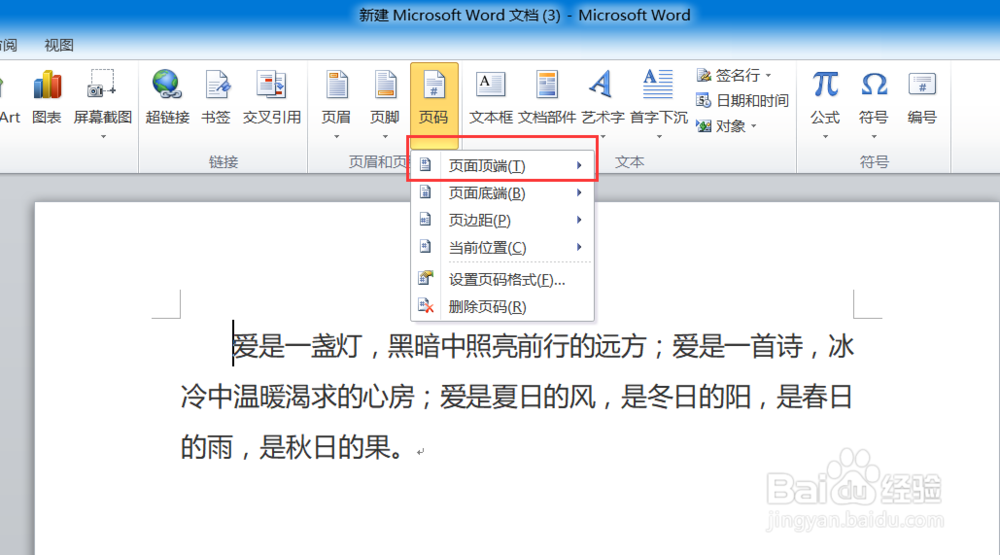The width and height of the screenshot is (1000, 555).
Task: Insert a 文本框 text box
Action: (490, 98)
